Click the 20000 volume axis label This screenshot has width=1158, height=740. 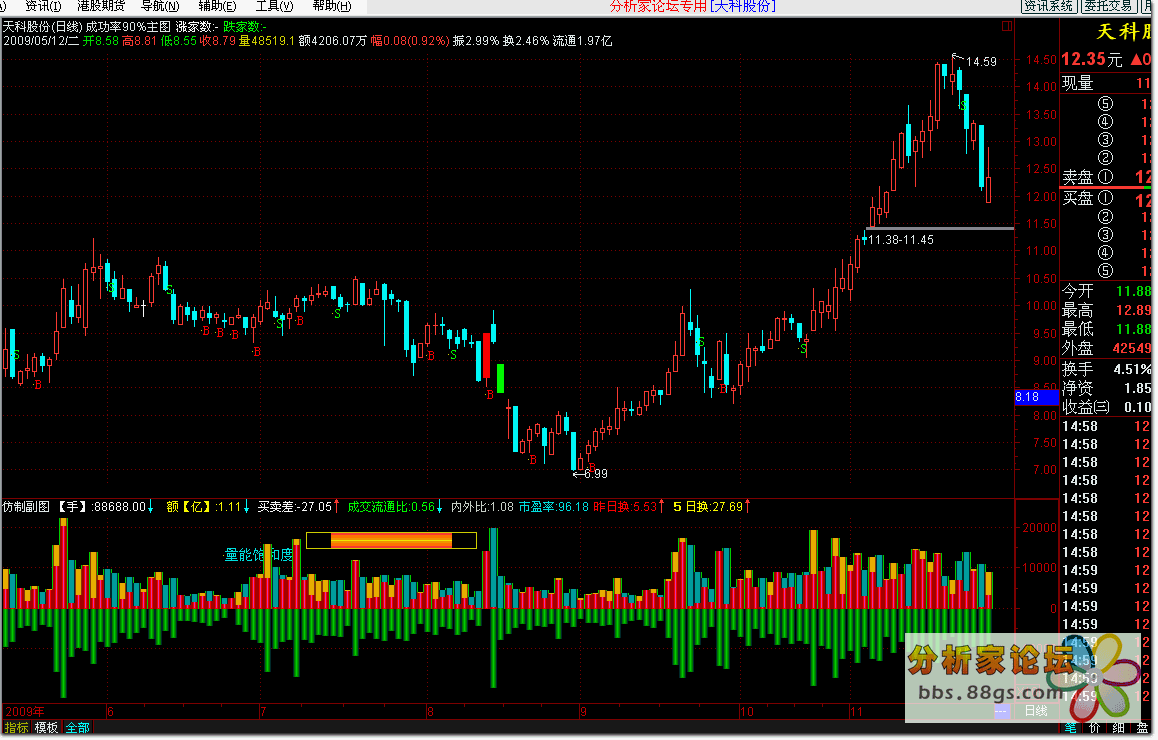(x=1039, y=528)
